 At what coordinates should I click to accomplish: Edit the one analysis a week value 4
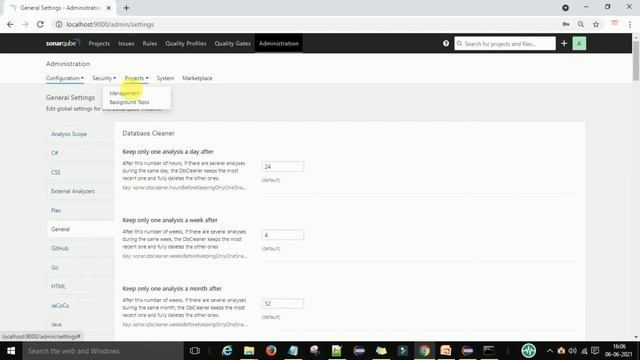(x=282, y=235)
